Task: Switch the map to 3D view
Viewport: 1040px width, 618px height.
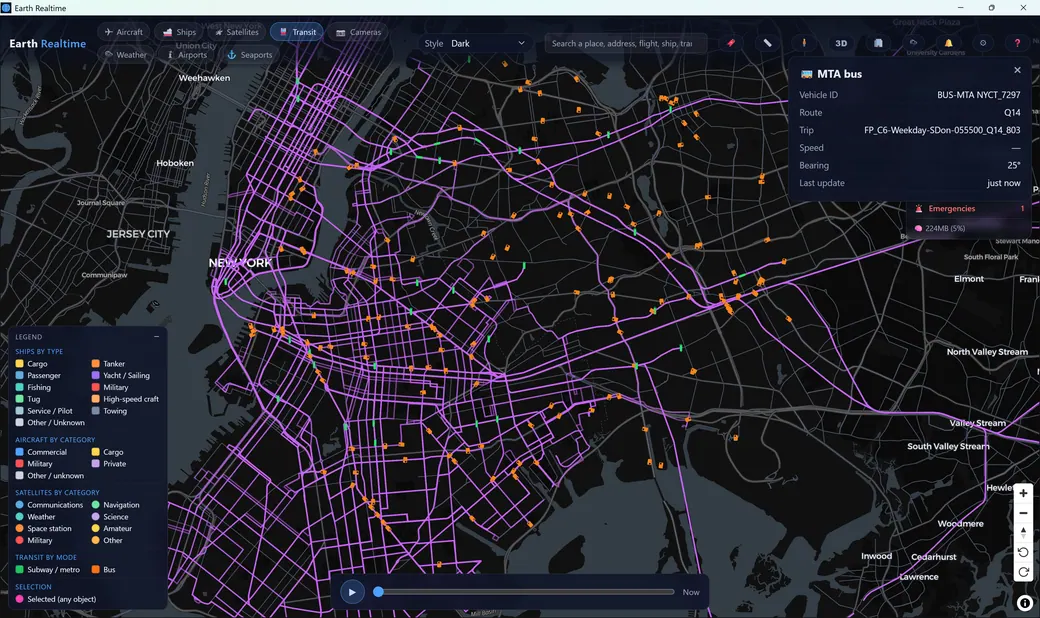Action: click(841, 43)
